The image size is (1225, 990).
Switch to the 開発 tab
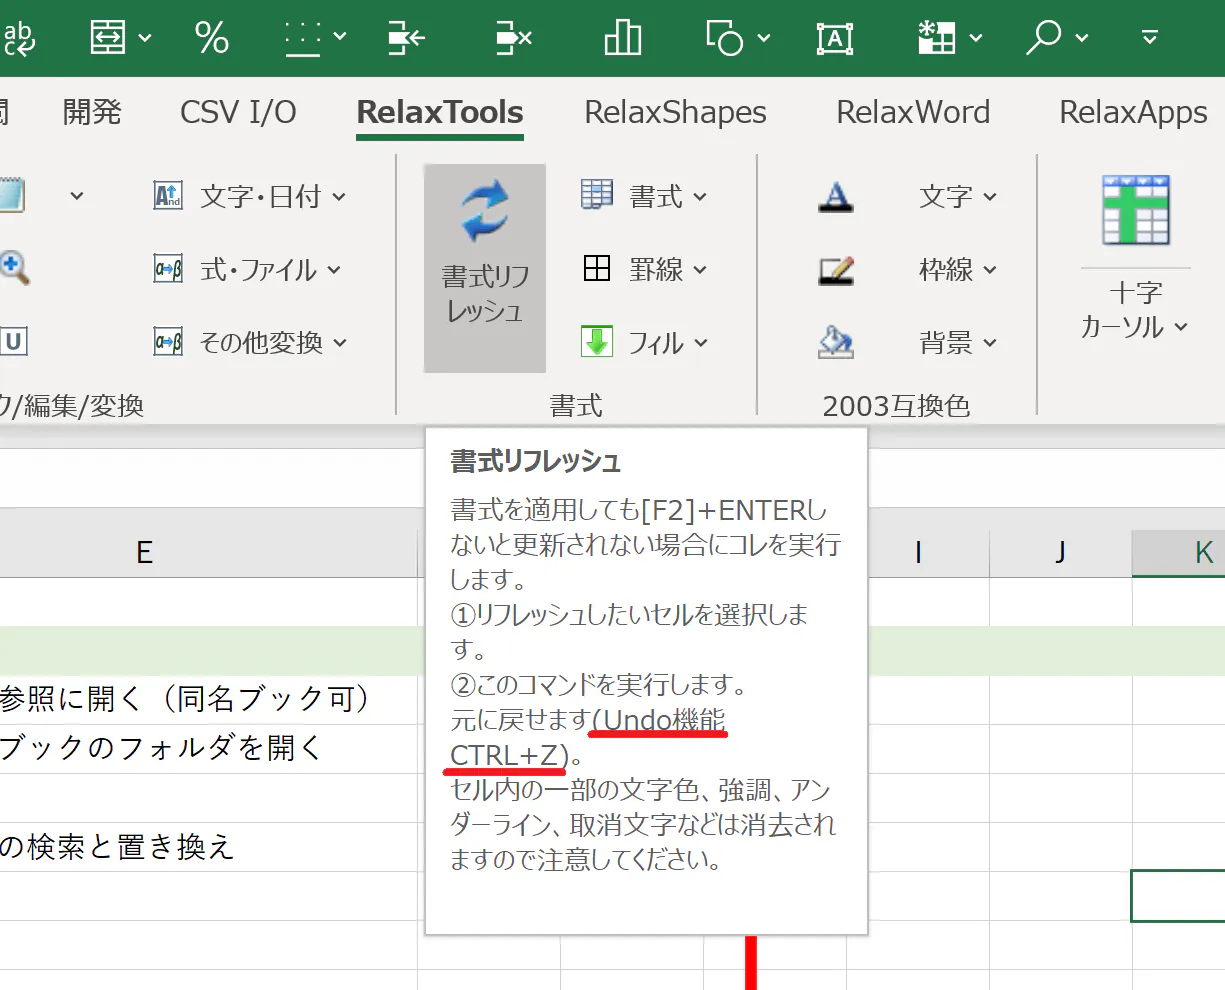[x=92, y=112]
